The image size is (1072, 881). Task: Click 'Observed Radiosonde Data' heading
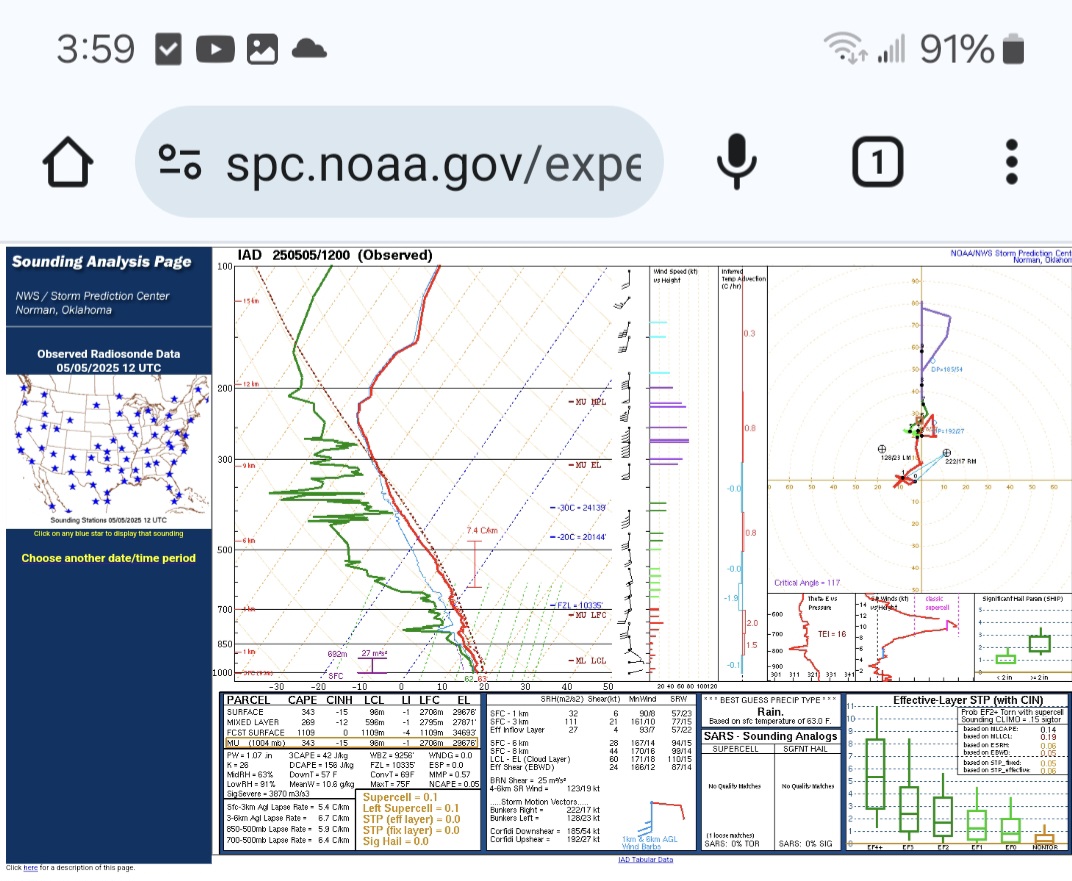pos(109,354)
